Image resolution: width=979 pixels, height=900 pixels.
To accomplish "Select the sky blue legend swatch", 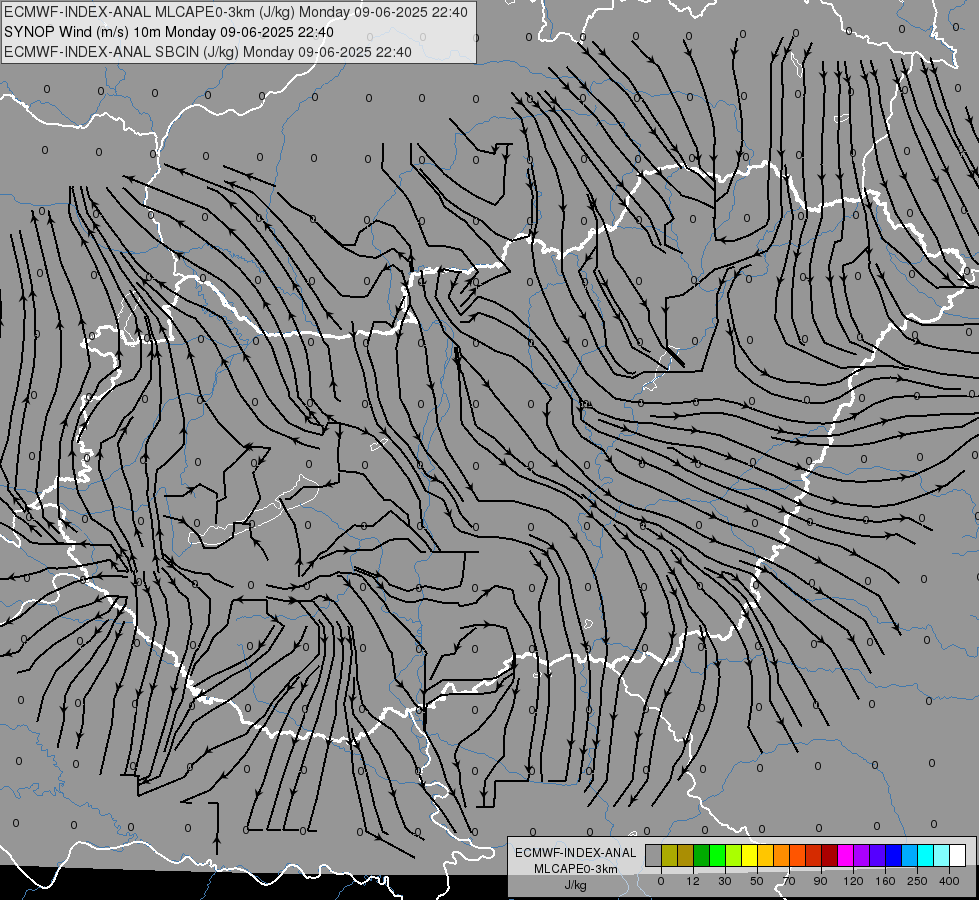I will tap(910, 855).
